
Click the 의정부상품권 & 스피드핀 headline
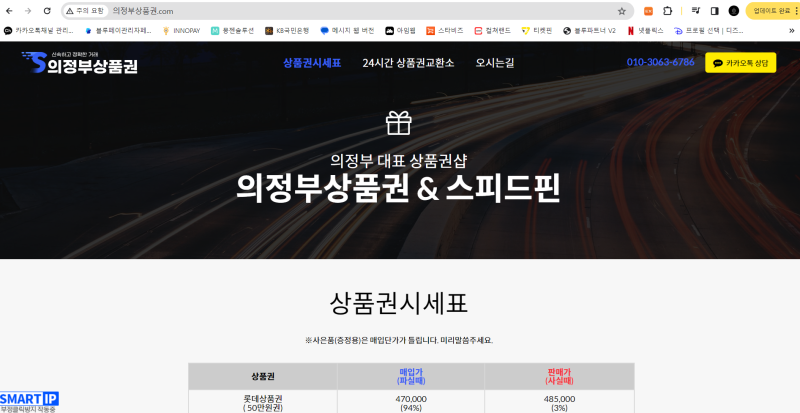tap(398, 188)
